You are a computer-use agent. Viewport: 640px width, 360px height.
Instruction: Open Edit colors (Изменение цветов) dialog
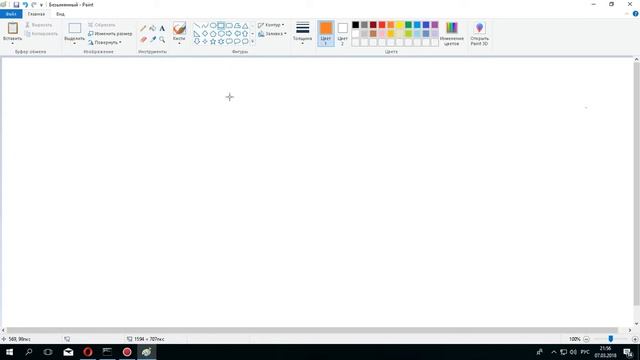452,33
